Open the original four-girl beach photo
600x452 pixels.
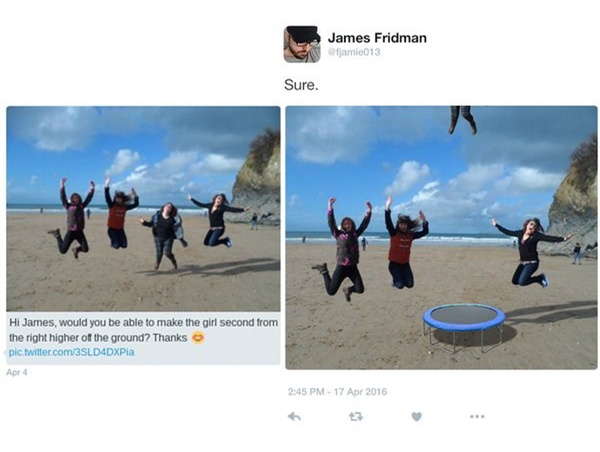pos(143,209)
